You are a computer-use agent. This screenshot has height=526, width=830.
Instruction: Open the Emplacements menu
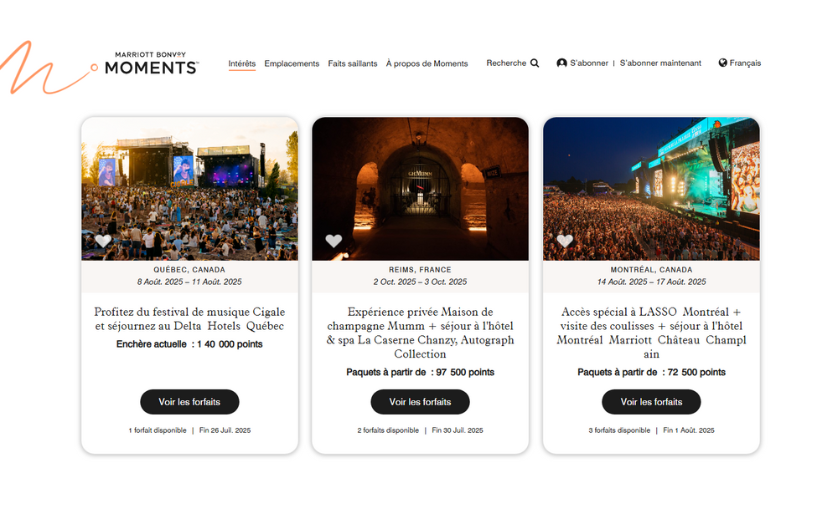coord(292,64)
